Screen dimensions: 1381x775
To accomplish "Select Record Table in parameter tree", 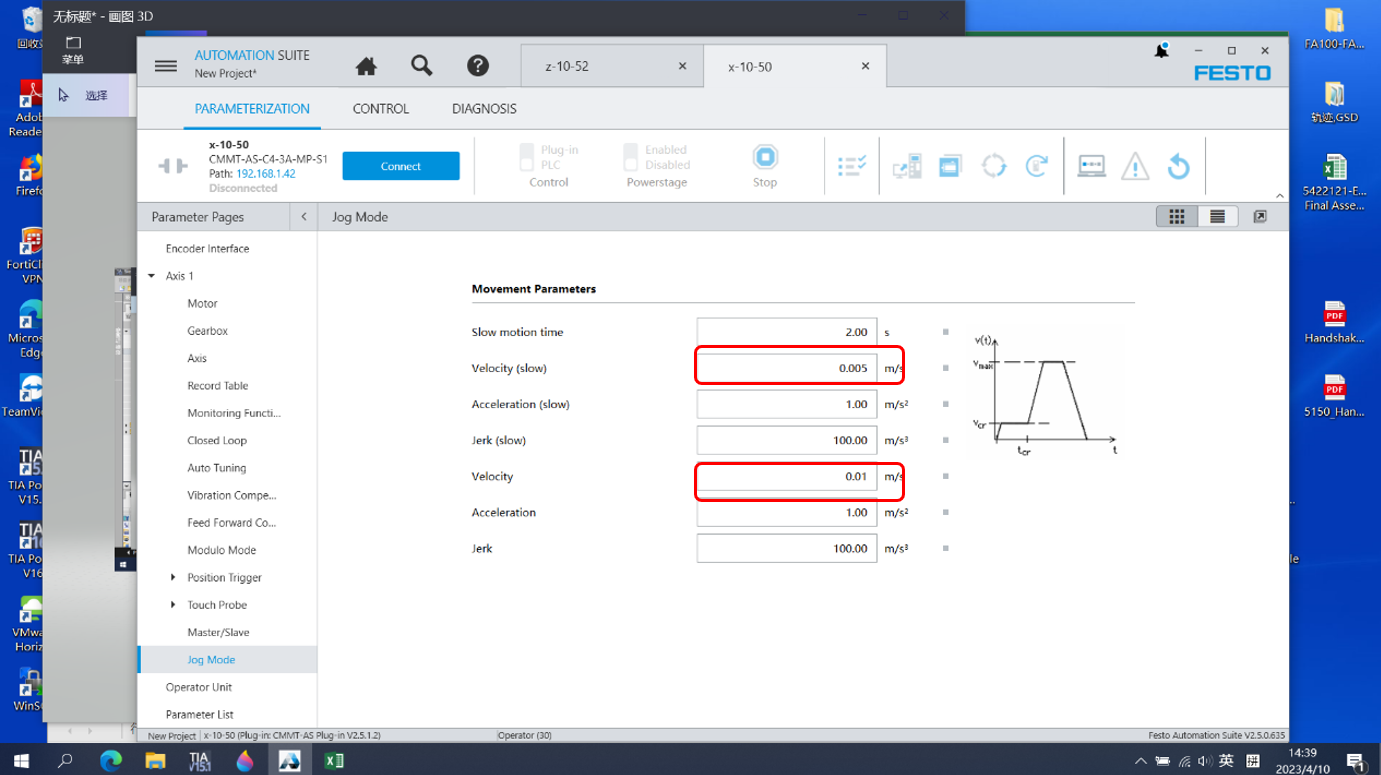I will pyautogui.click(x=217, y=386).
